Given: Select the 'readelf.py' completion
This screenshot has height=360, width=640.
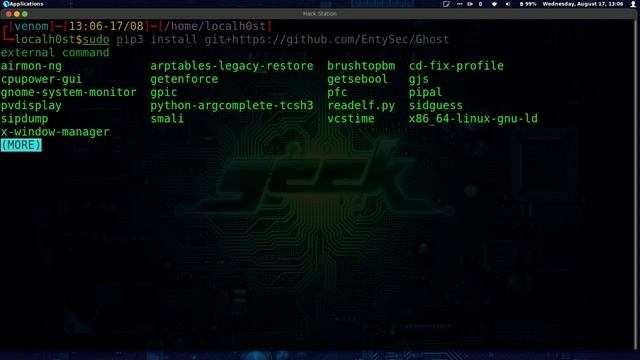Looking at the screenshot, I should pyautogui.click(x=361, y=106).
